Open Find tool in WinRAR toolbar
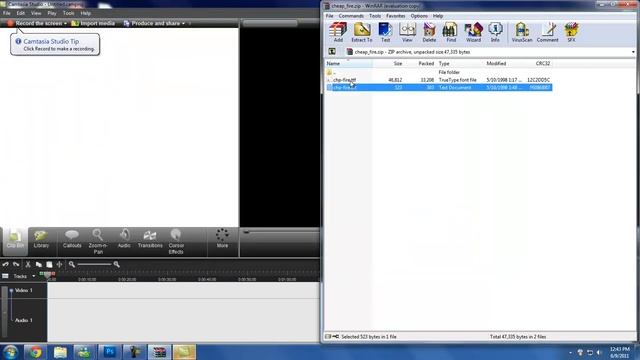Screen dimensions: 640x360 [451, 32]
